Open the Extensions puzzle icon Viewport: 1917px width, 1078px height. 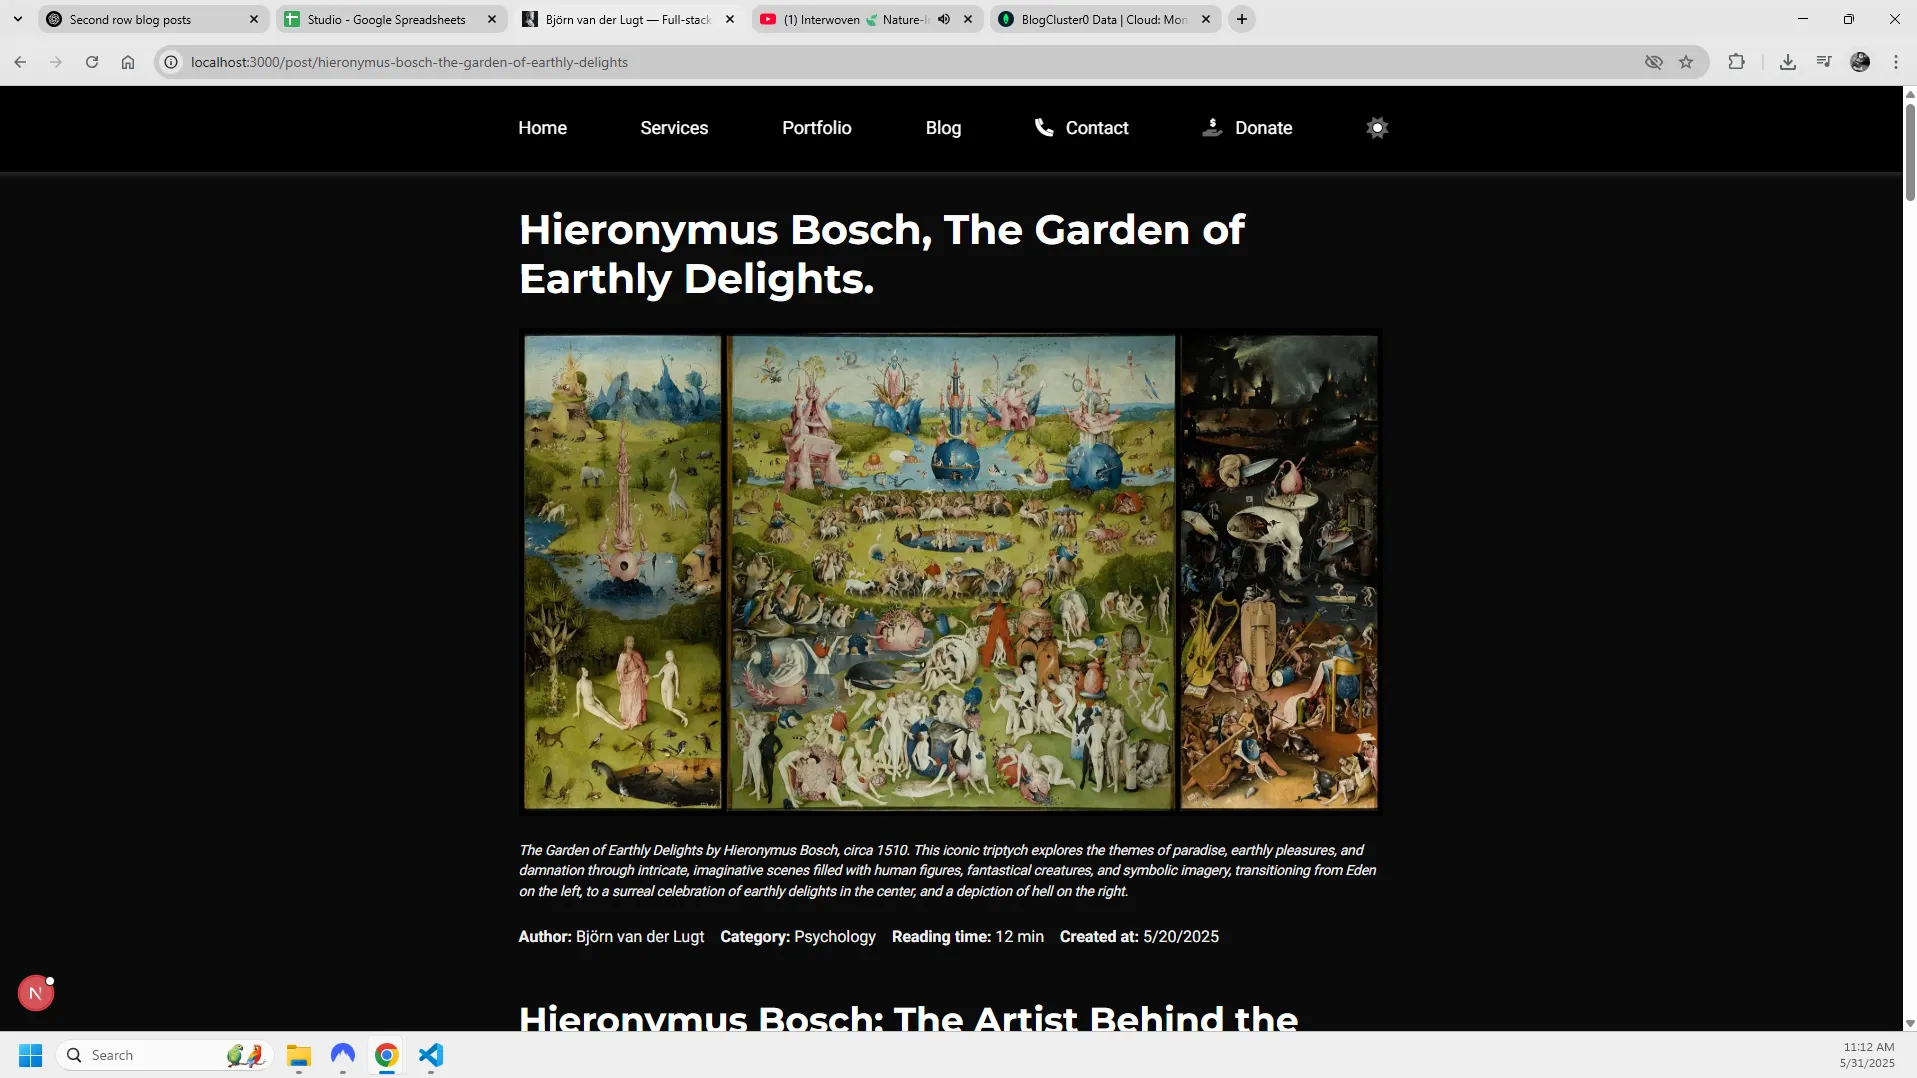point(1737,62)
